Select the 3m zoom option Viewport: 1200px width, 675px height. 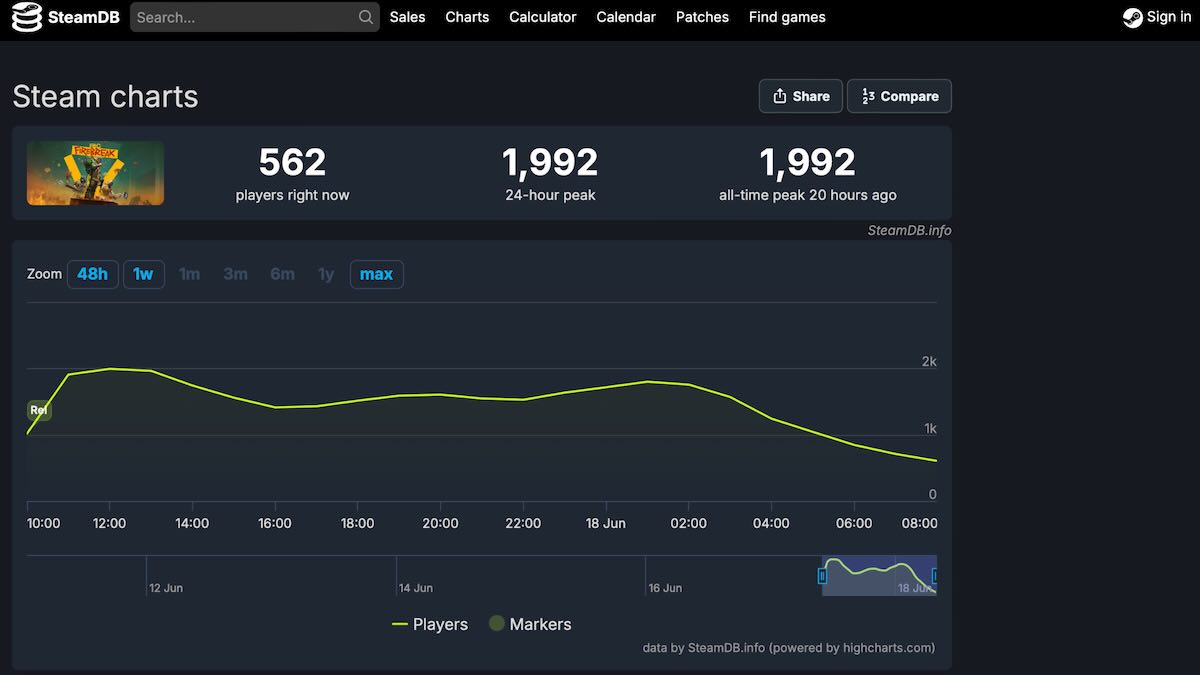(x=235, y=274)
